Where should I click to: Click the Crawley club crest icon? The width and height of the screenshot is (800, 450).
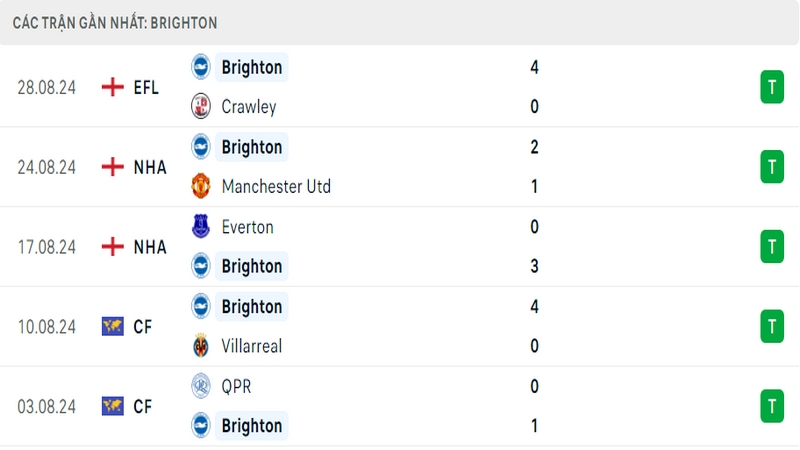click(x=201, y=107)
